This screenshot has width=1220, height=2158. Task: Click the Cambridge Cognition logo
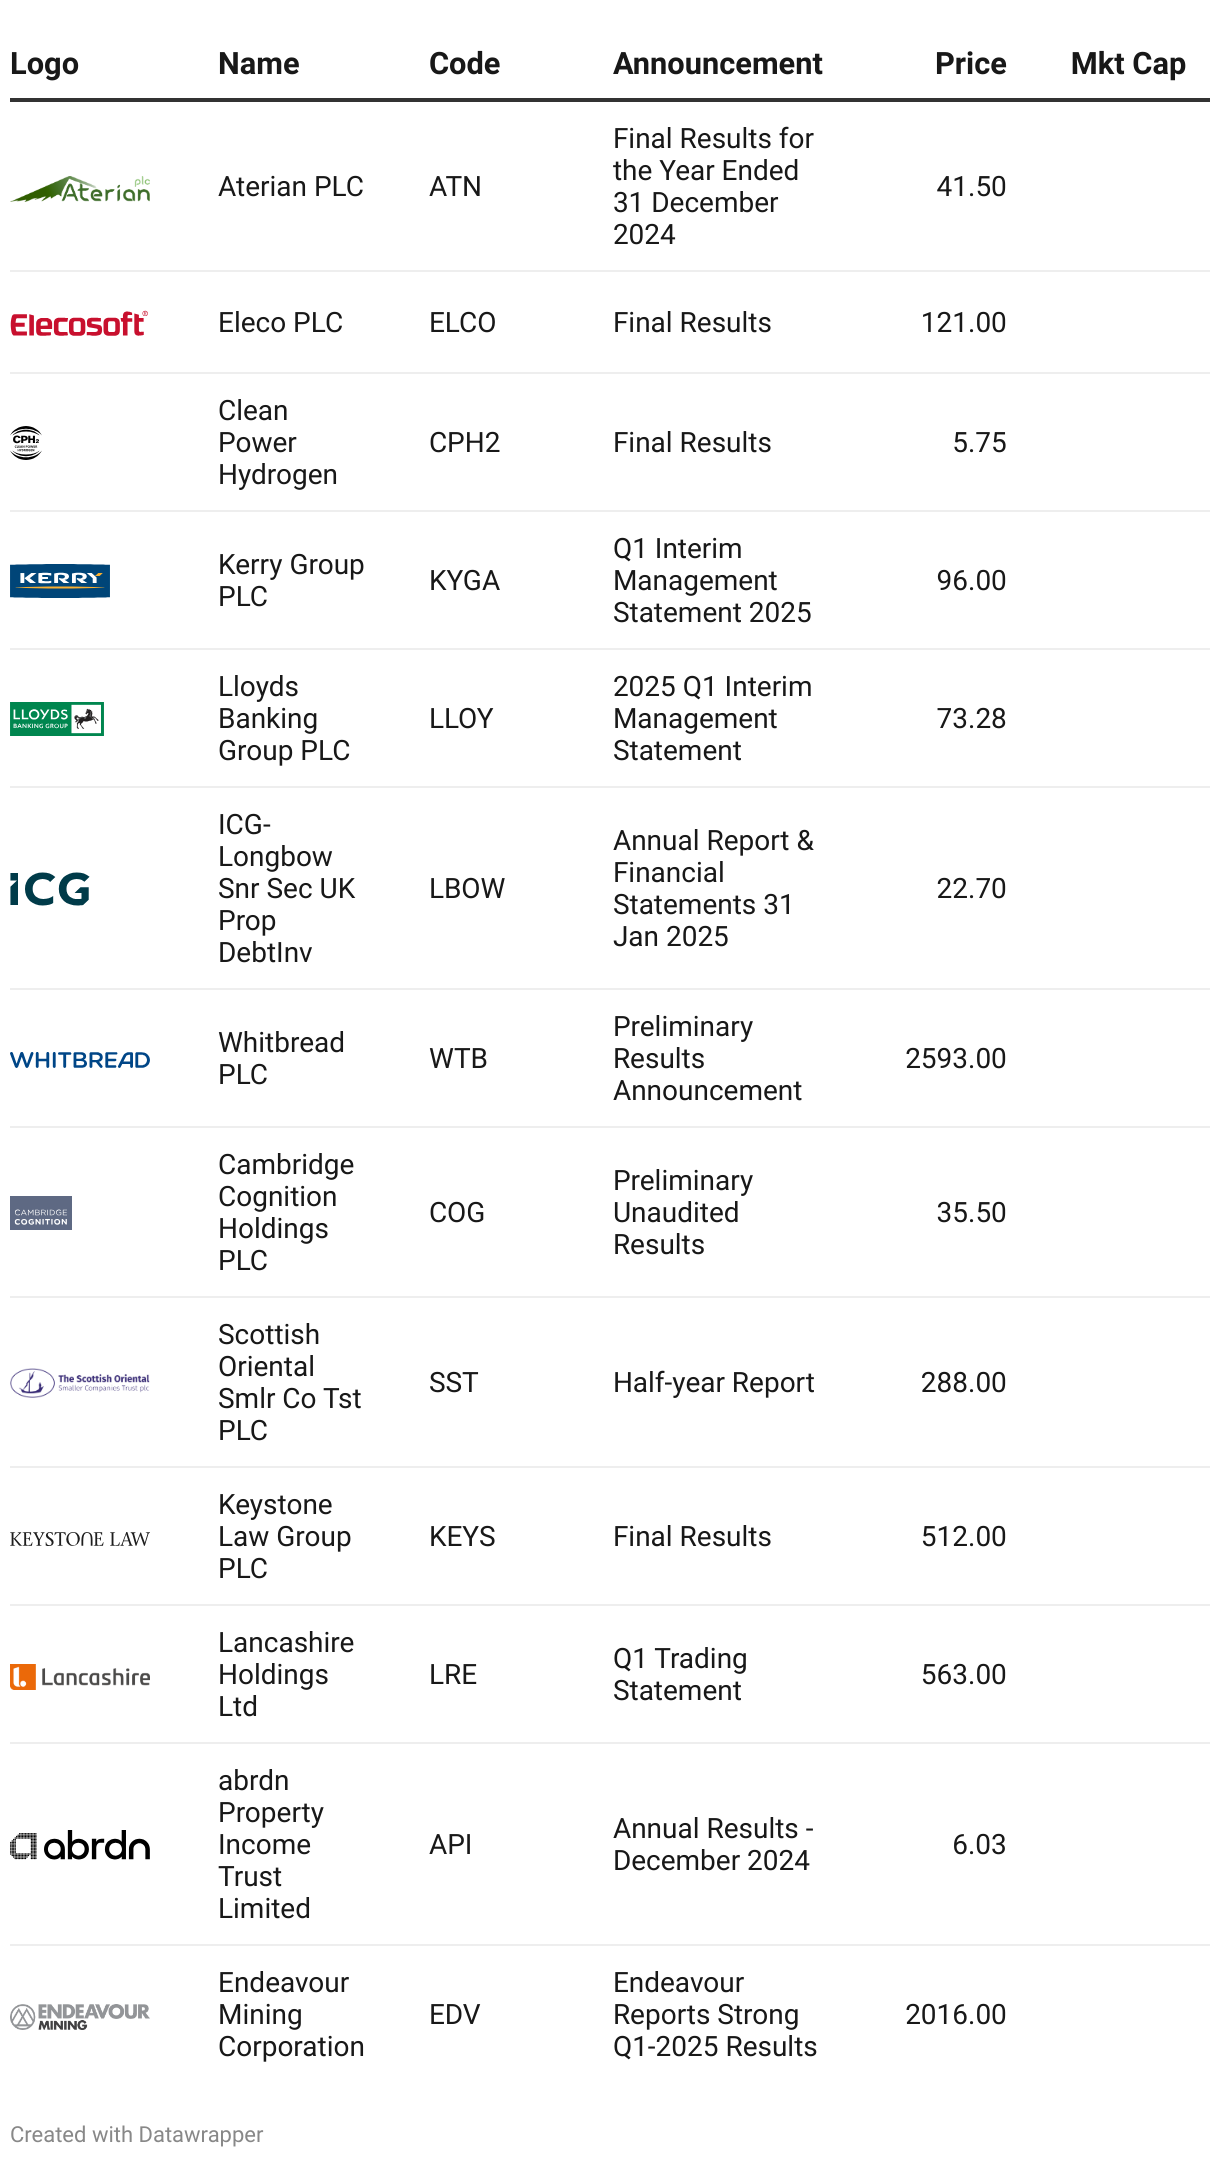coord(41,1213)
